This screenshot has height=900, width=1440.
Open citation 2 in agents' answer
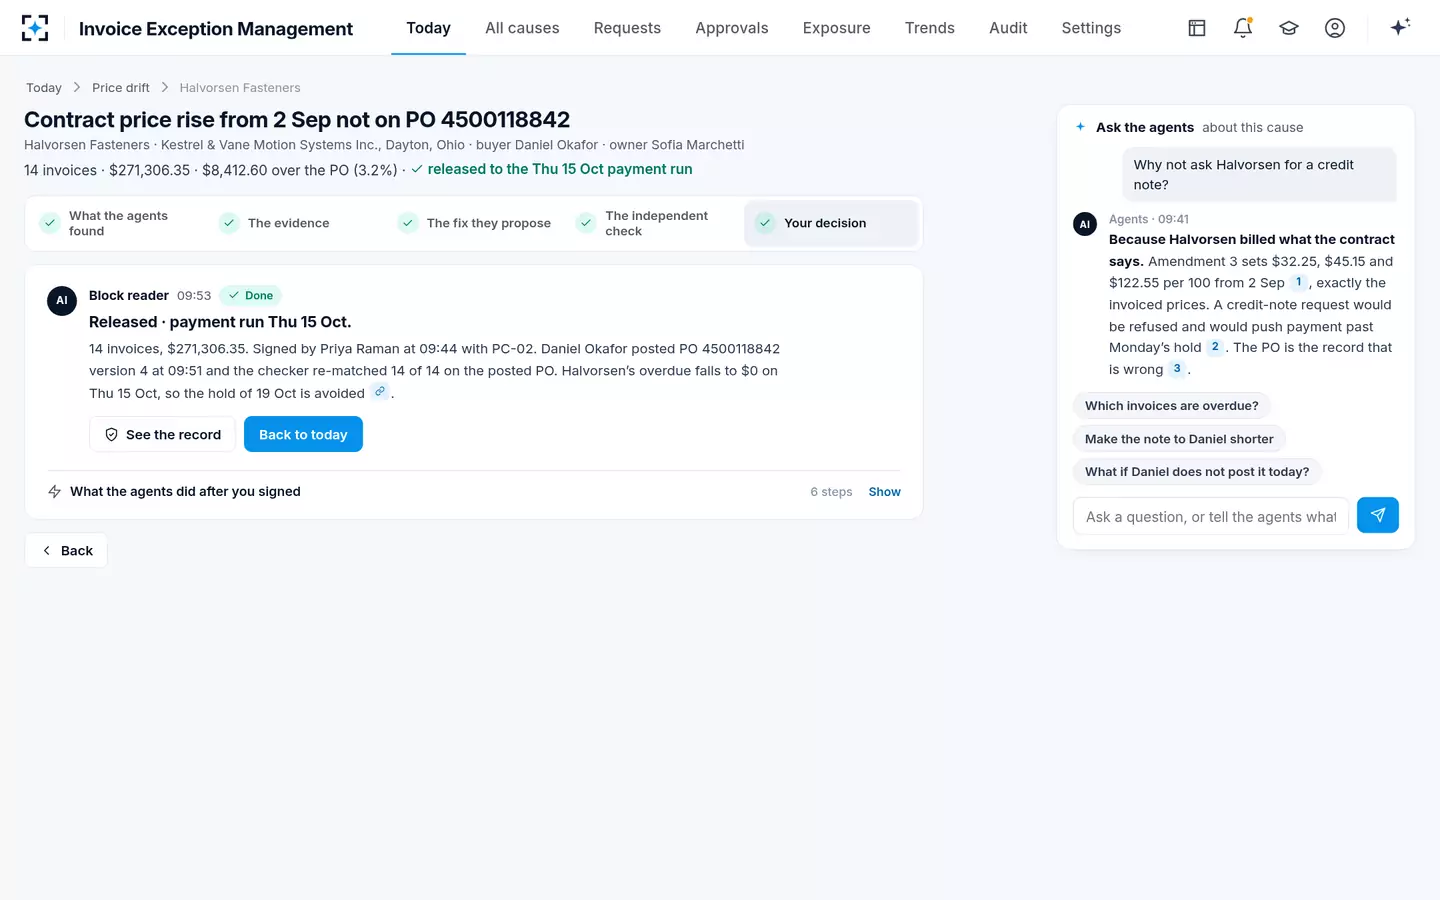pyautogui.click(x=1215, y=347)
